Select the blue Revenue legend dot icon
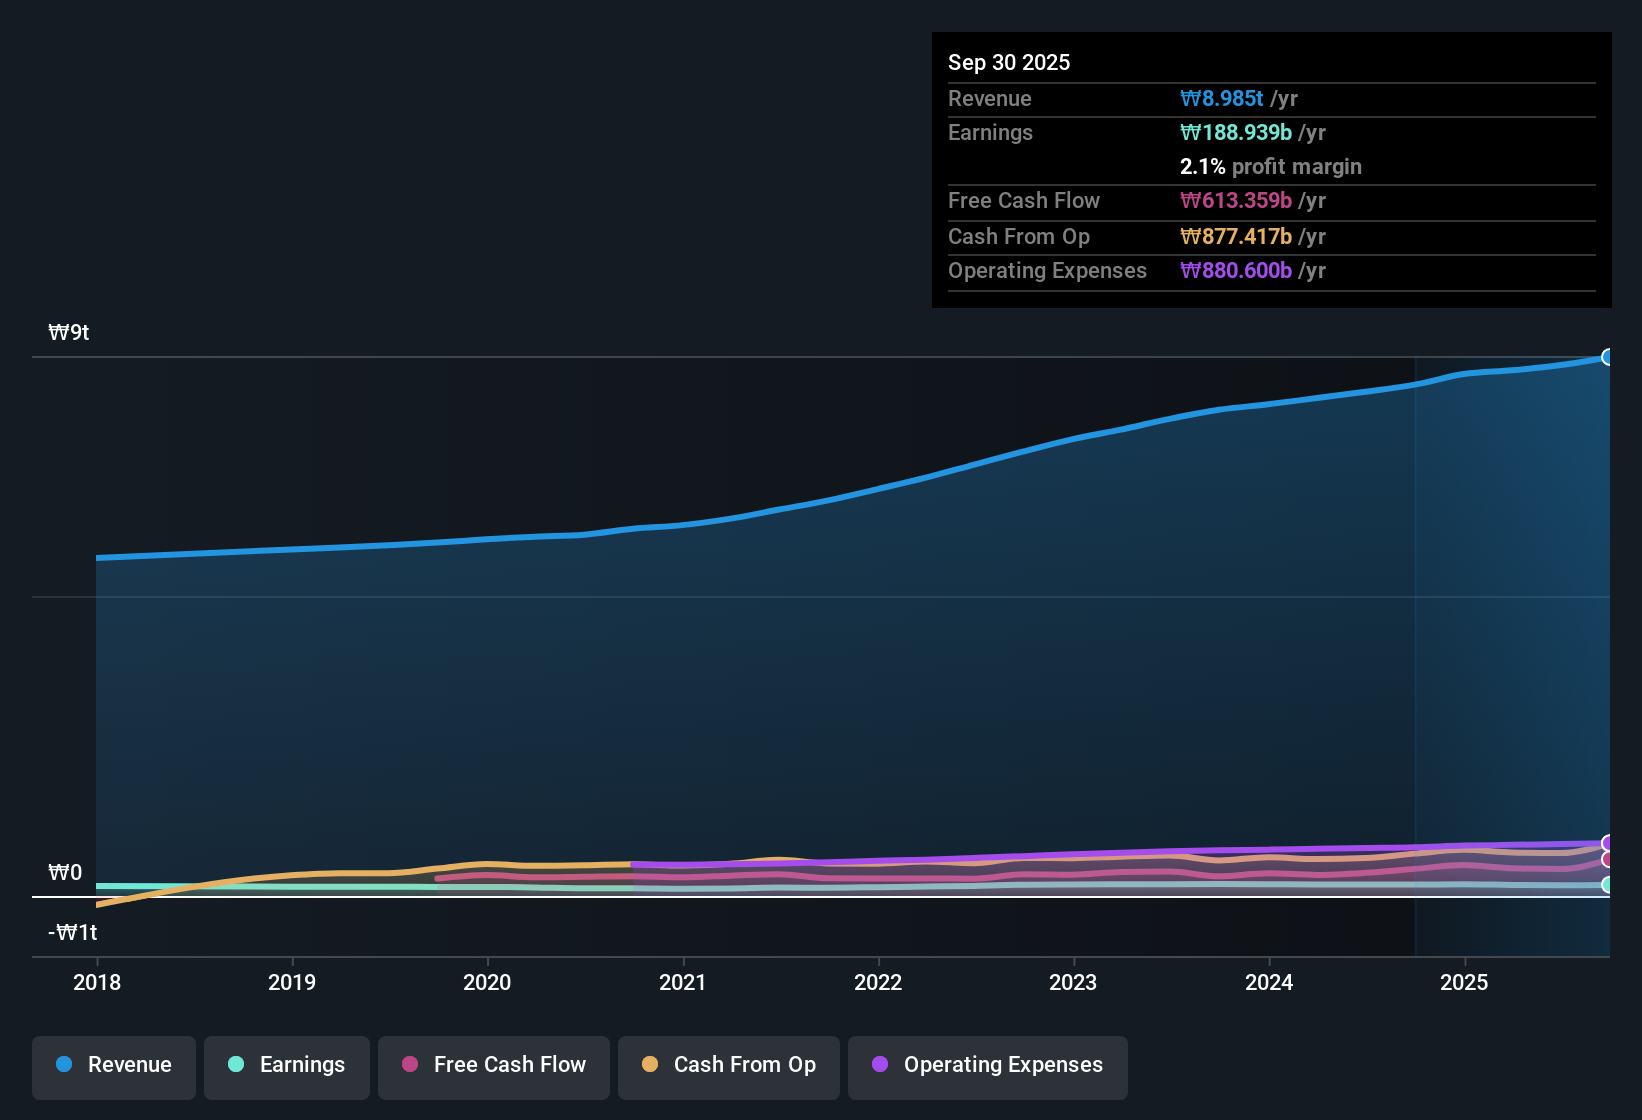The width and height of the screenshot is (1642, 1120). click(64, 1065)
